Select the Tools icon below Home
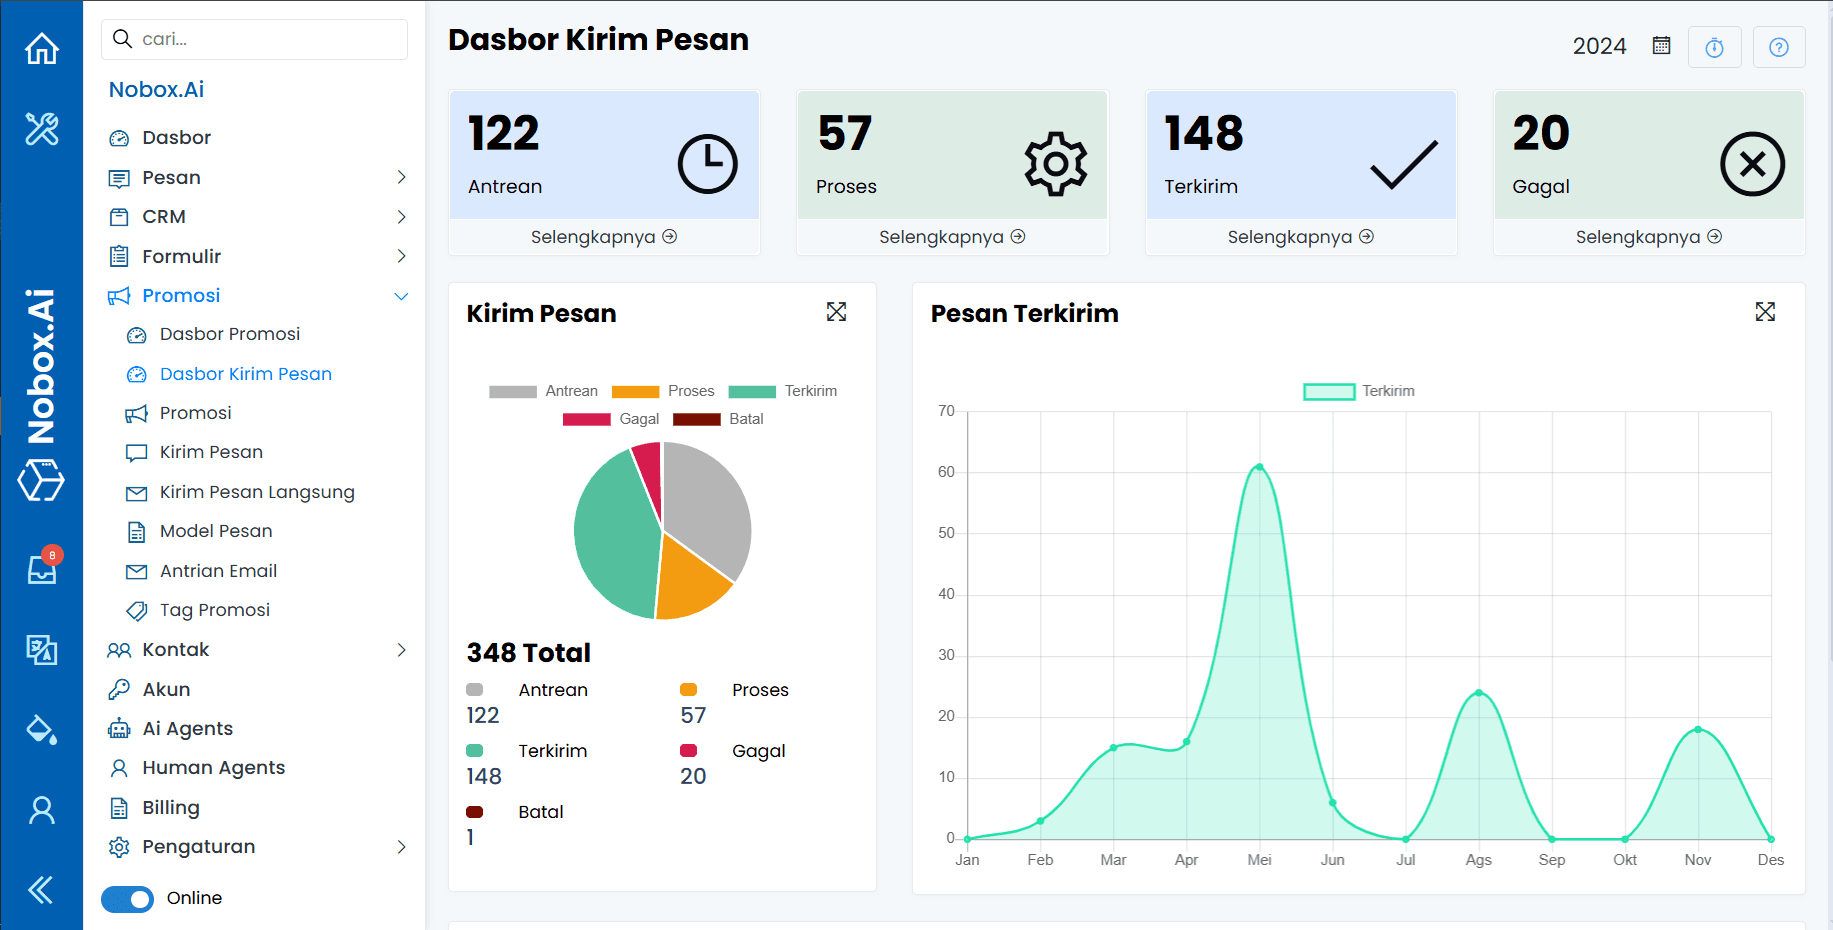 [41, 130]
